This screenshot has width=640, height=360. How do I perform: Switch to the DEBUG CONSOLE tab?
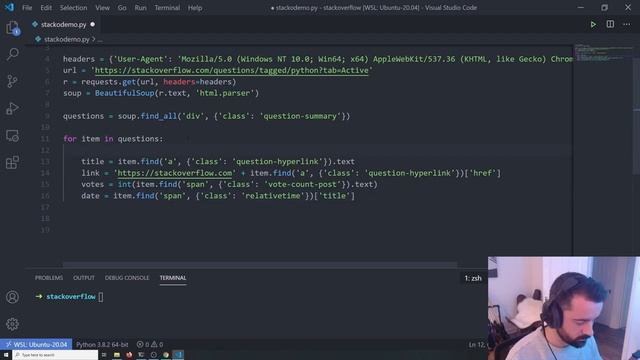coord(127,278)
